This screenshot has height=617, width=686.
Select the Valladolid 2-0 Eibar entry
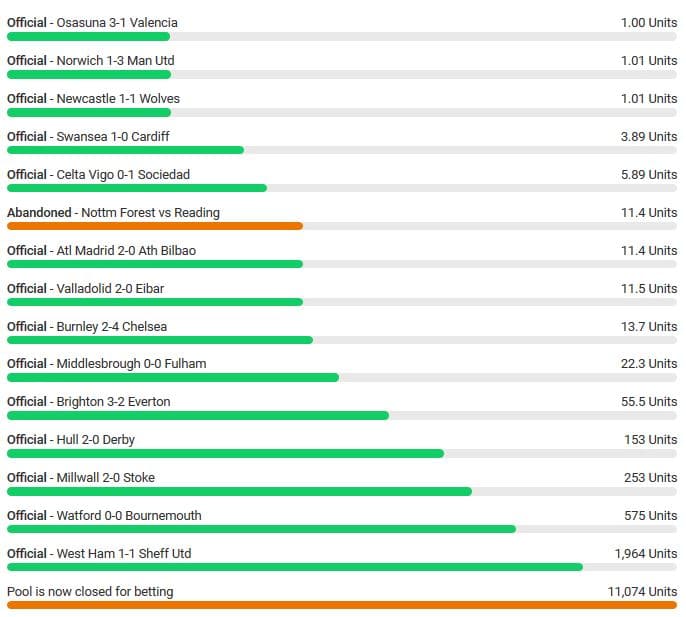point(86,288)
